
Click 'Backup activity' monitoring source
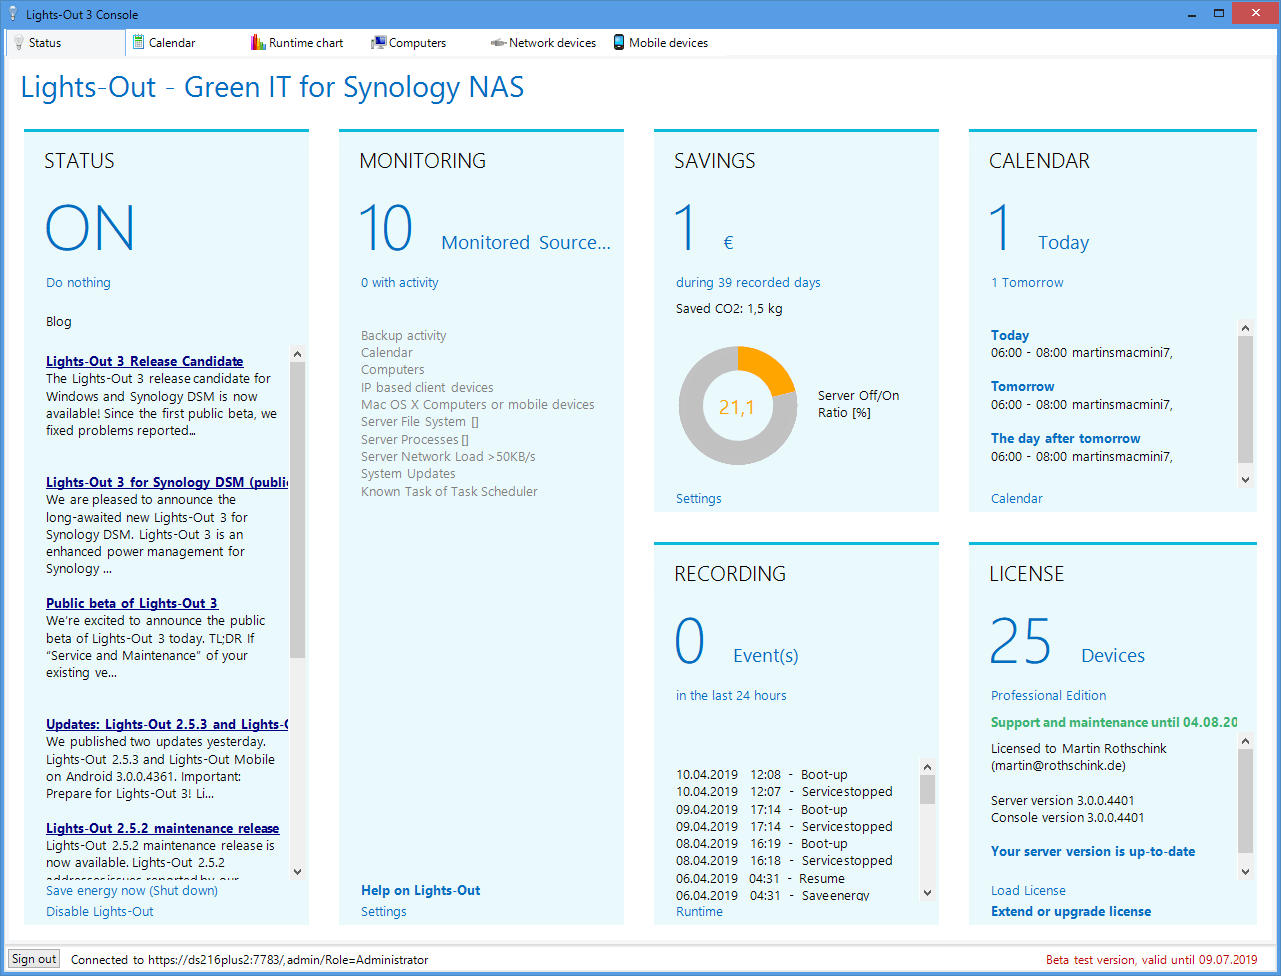pyautogui.click(x=404, y=336)
